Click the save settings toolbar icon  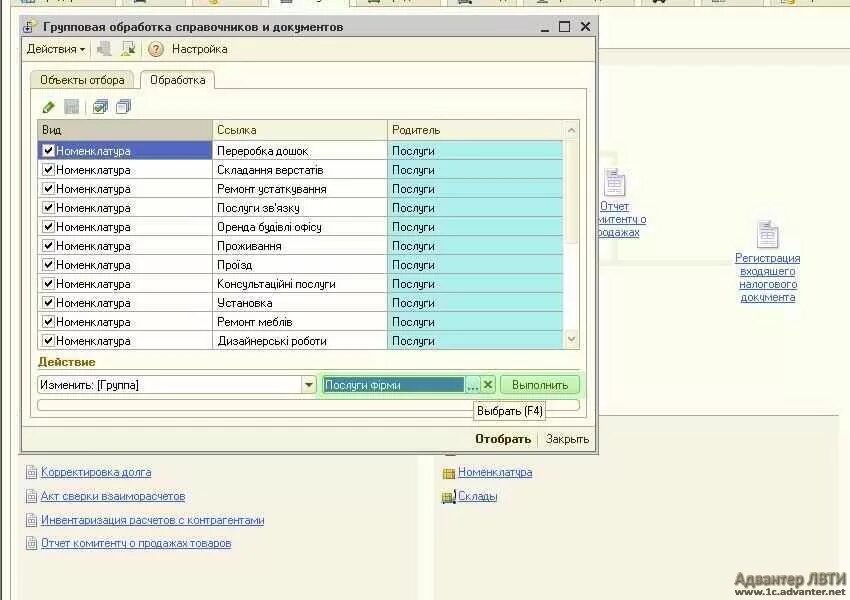[x=128, y=49]
